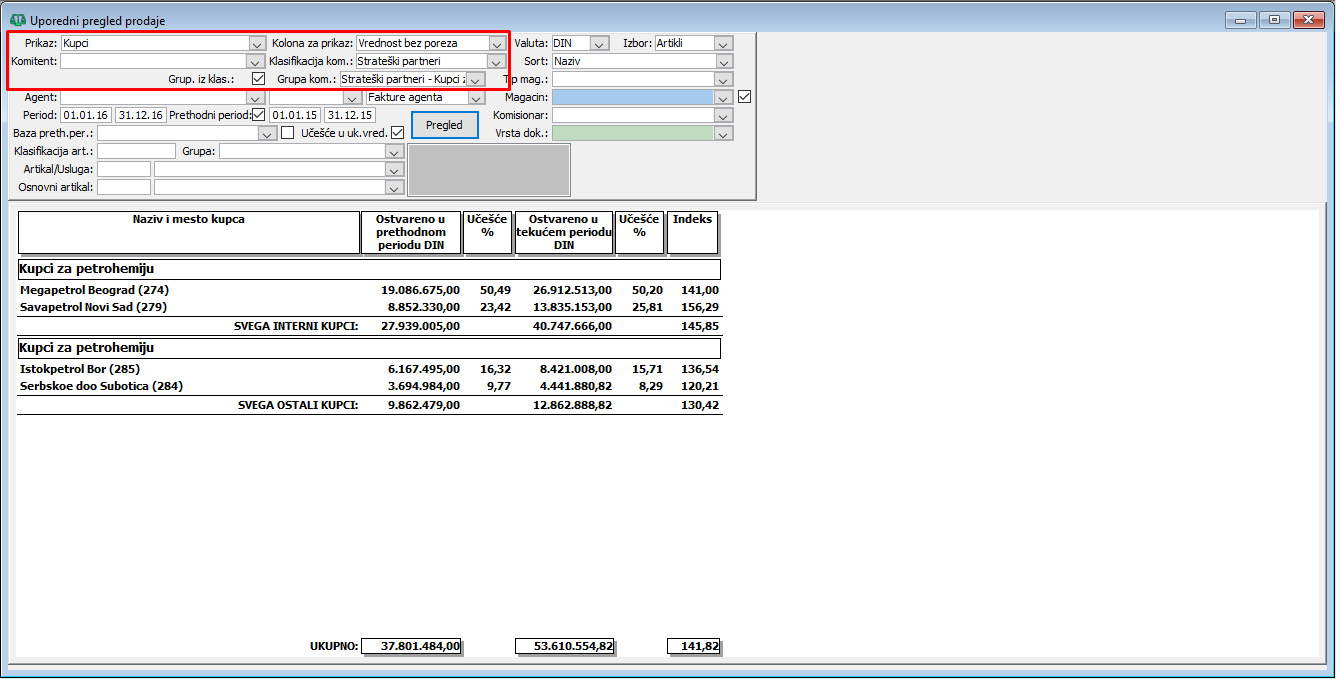Image resolution: width=1336 pixels, height=679 pixels.
Task: Select the Istokpetrol Bor (285) row
Action: (370, 369)
